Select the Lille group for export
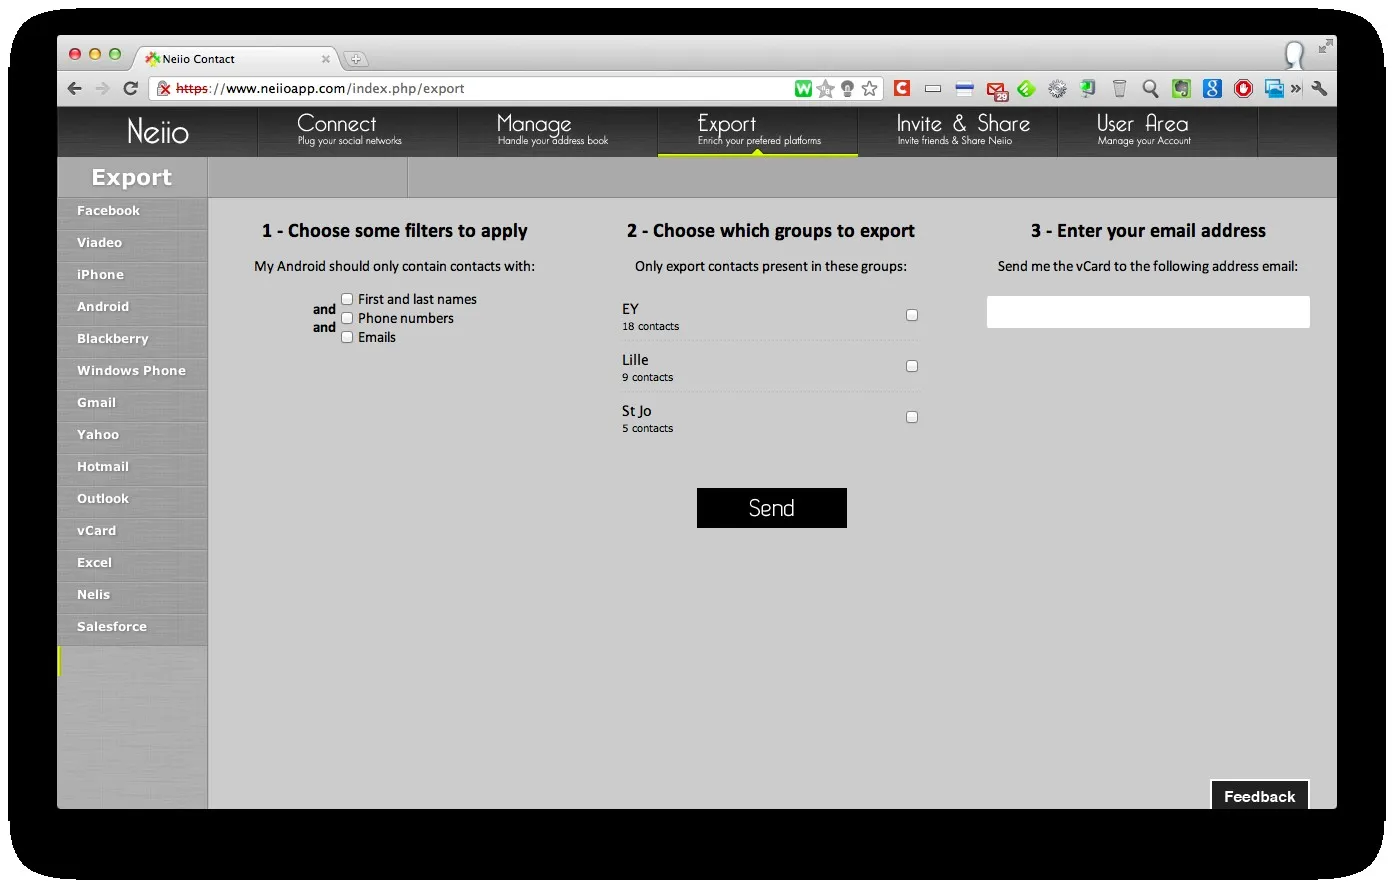This screenshot has height=888, width=1394. point(912,366)
